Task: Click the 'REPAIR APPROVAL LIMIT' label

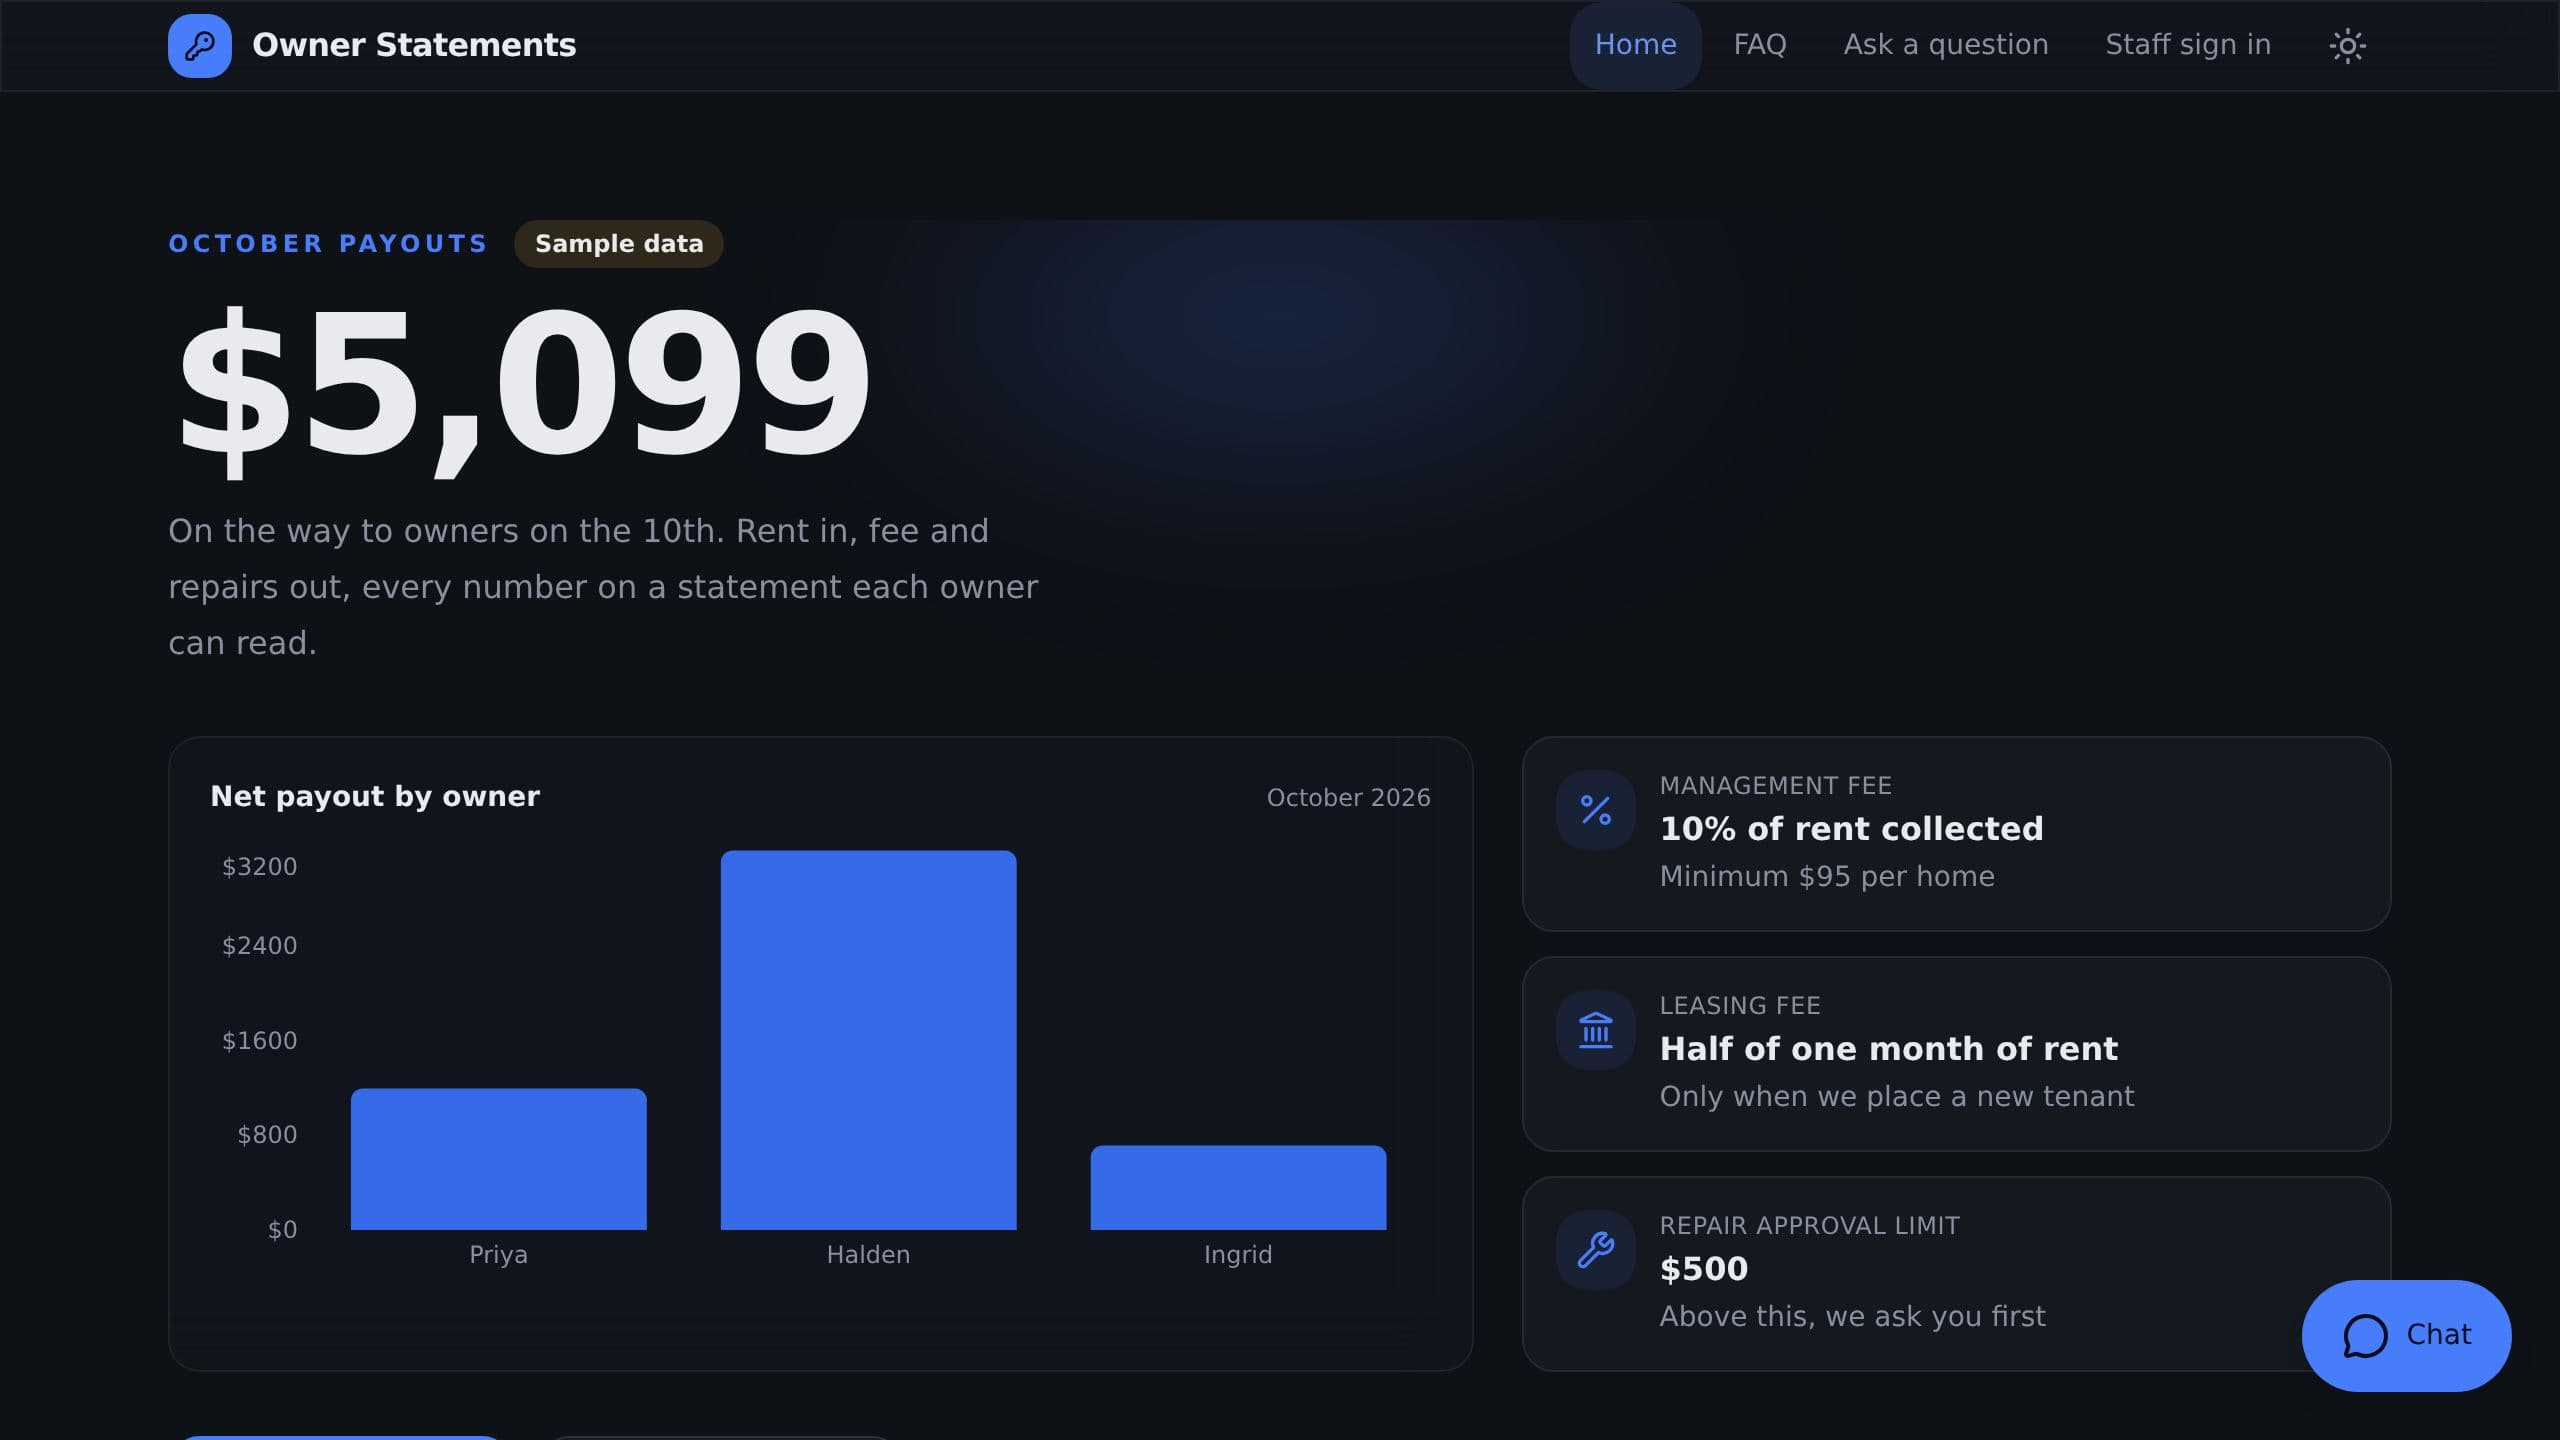Action: (1810, 1226)
